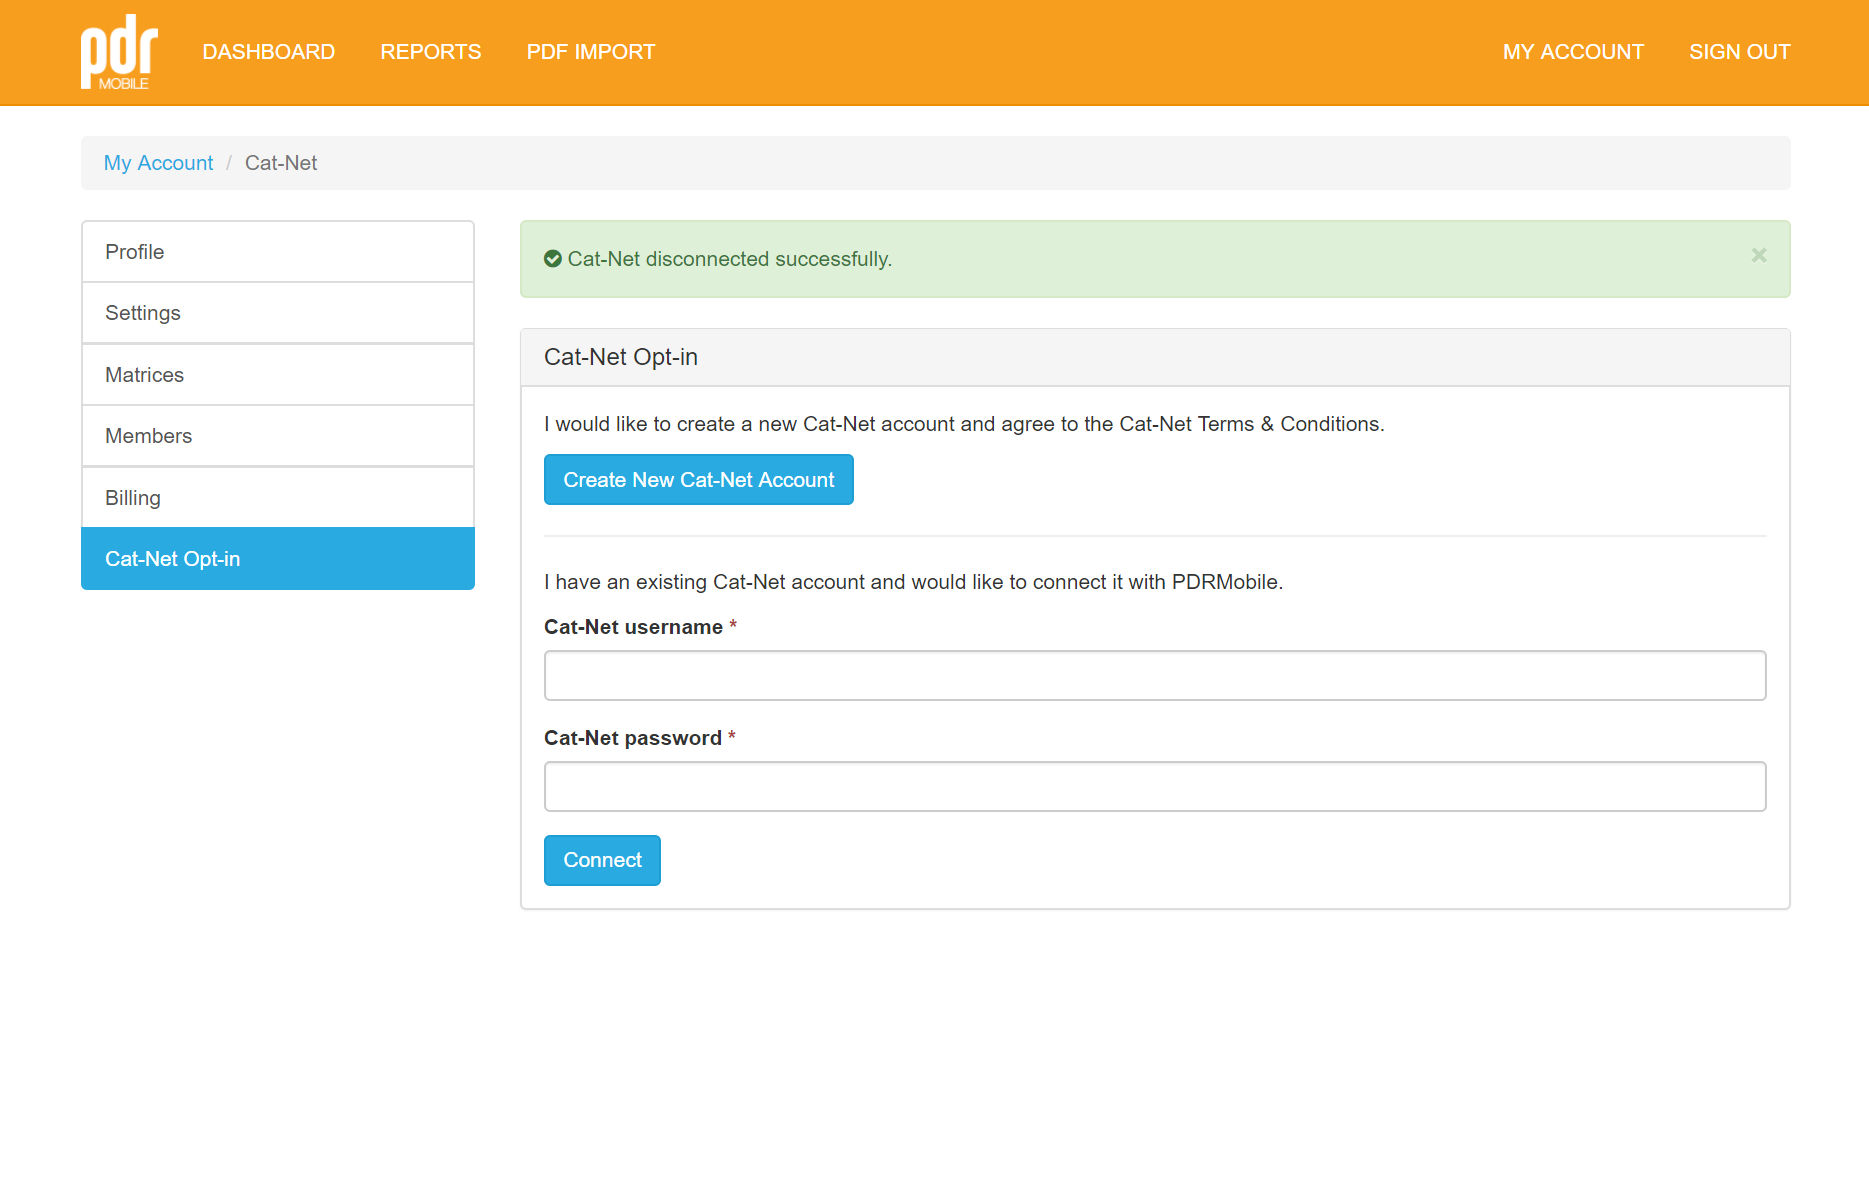
Task: Click the 'I have an existing Cat-Net account' text
Action: click(x=913, y=582)
